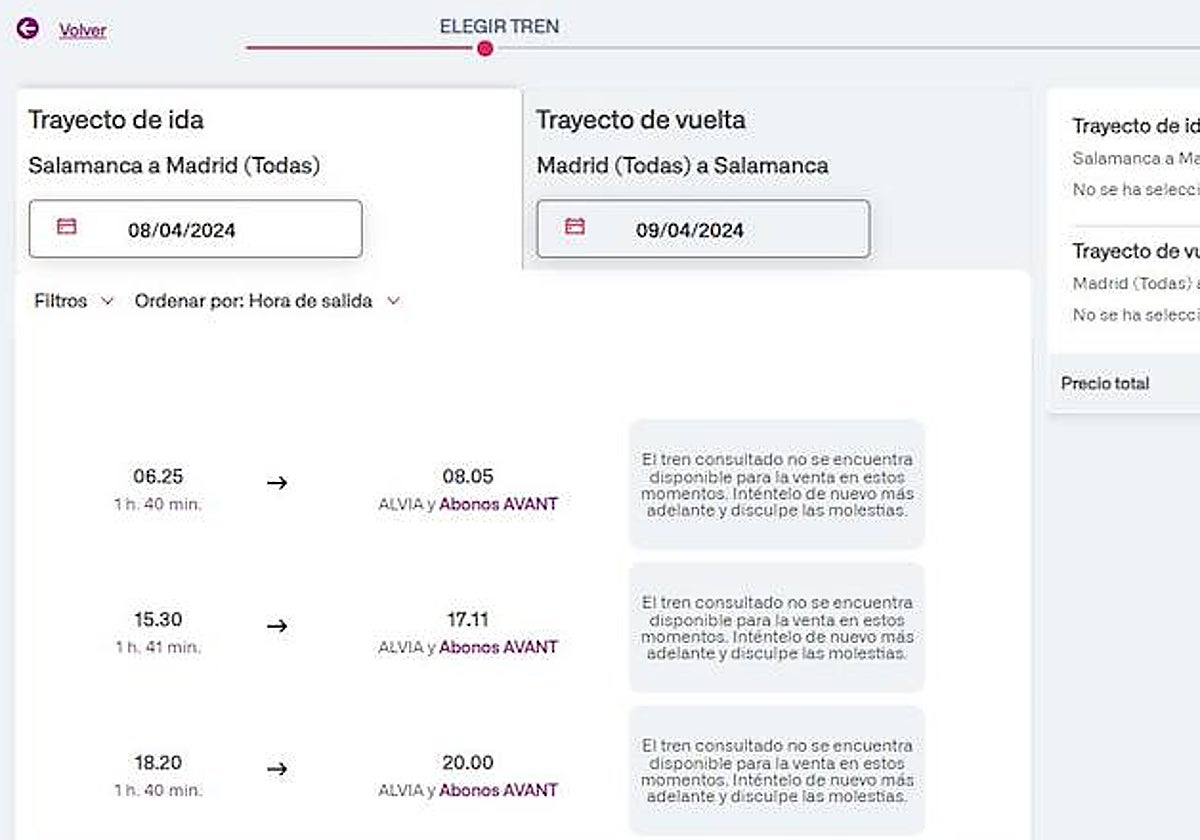Viewport: 1200px width, 840px height.
Task: Click the 08/04/2024 outbound date field
Action: point(196,229)
